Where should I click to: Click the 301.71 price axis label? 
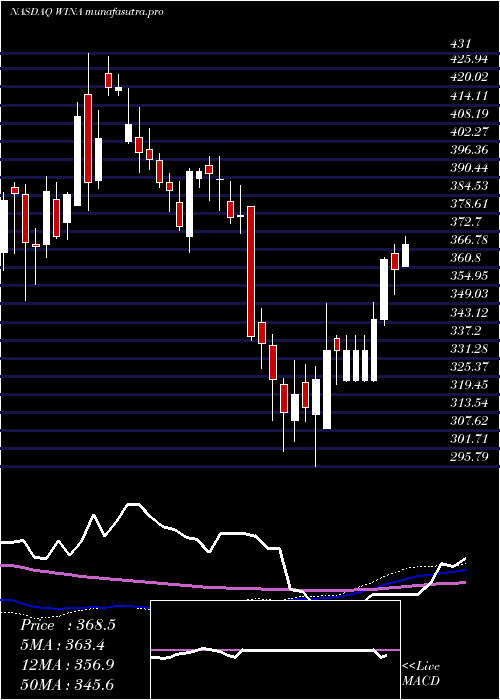468,439
